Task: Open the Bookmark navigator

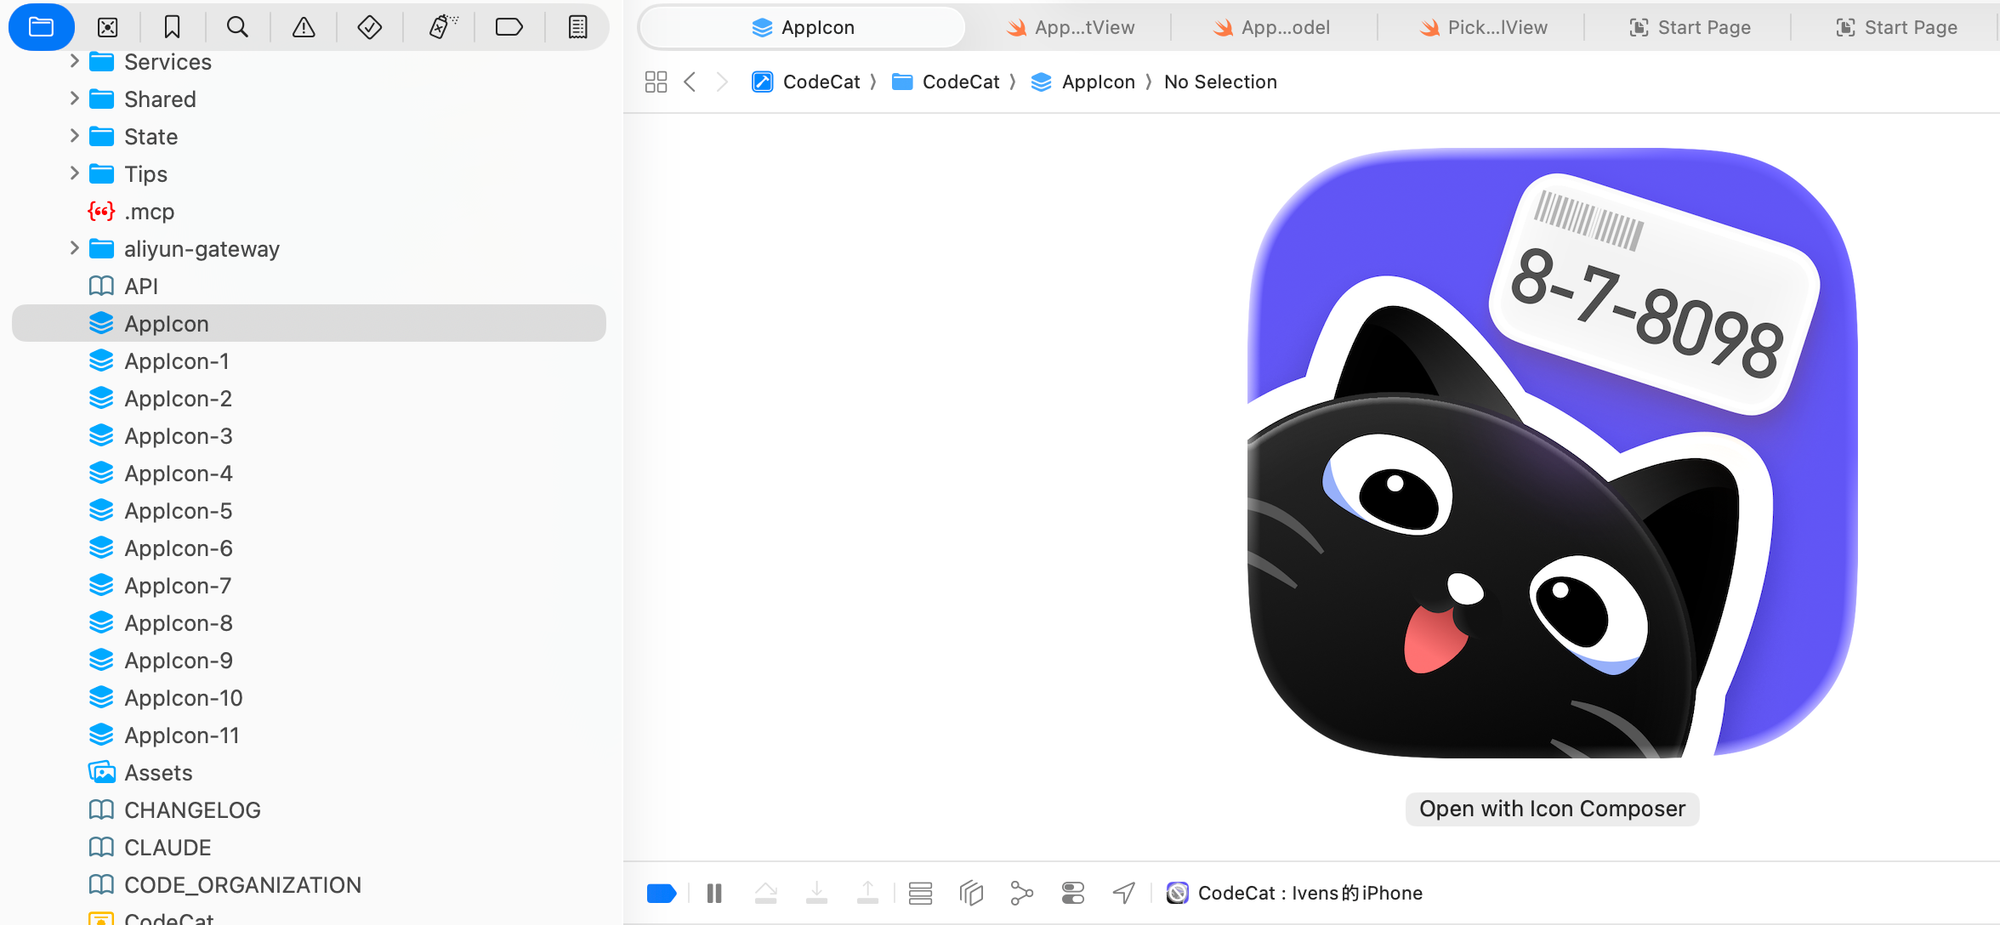Action: point(172,27)
